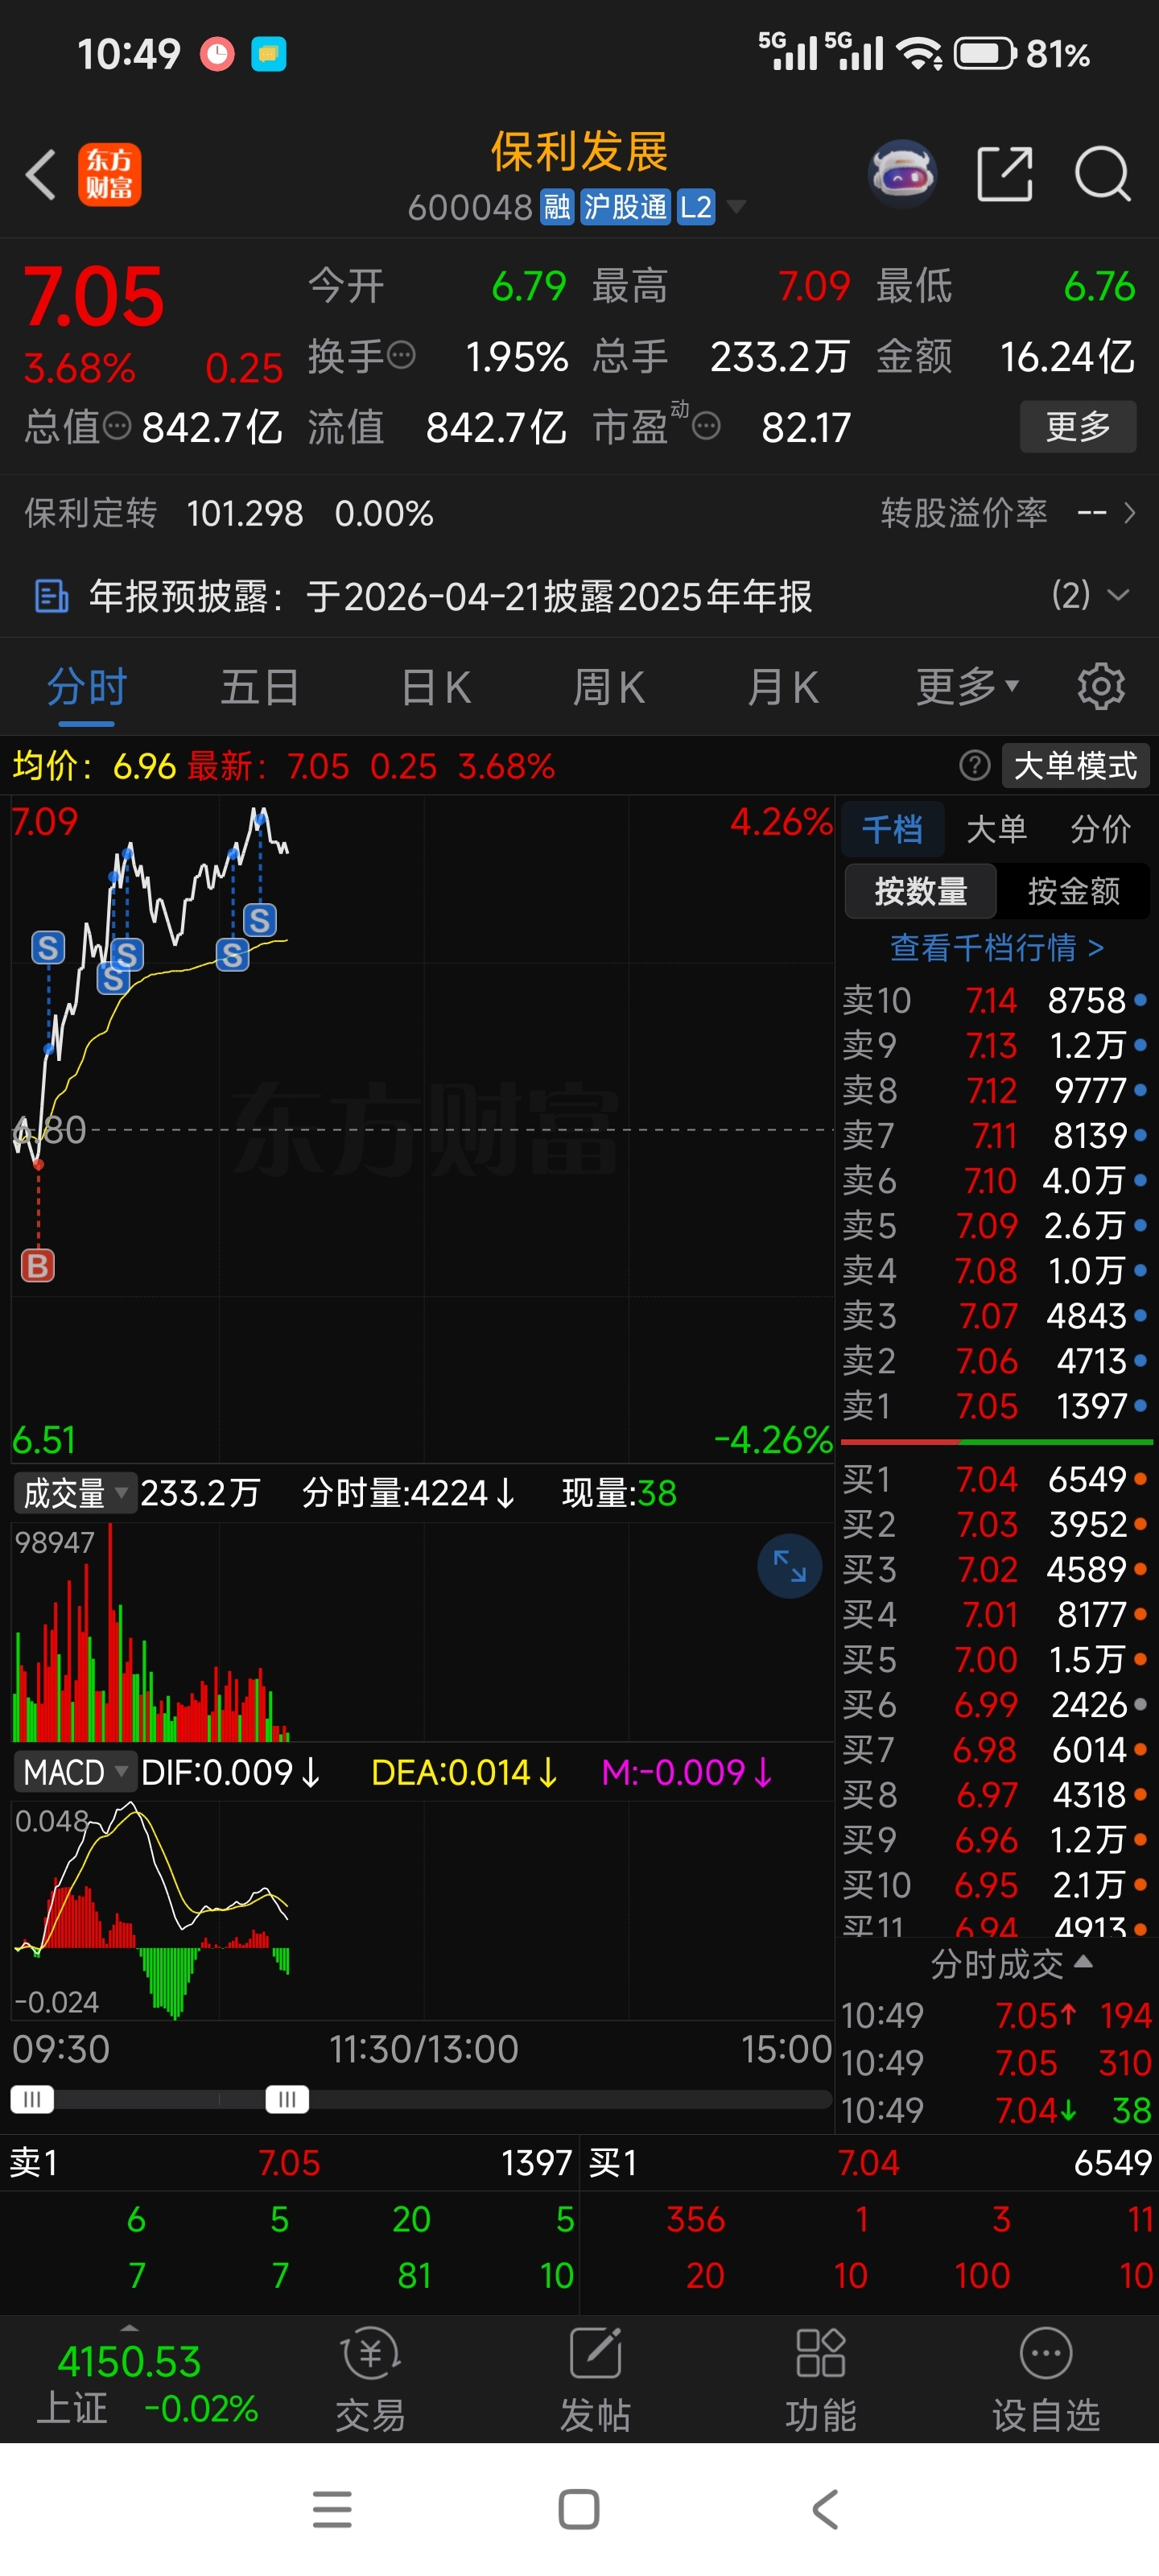Tap the 总值 info bubble icon
This screenshot has height=2576, width=1159.
click(x=117, y=427)
